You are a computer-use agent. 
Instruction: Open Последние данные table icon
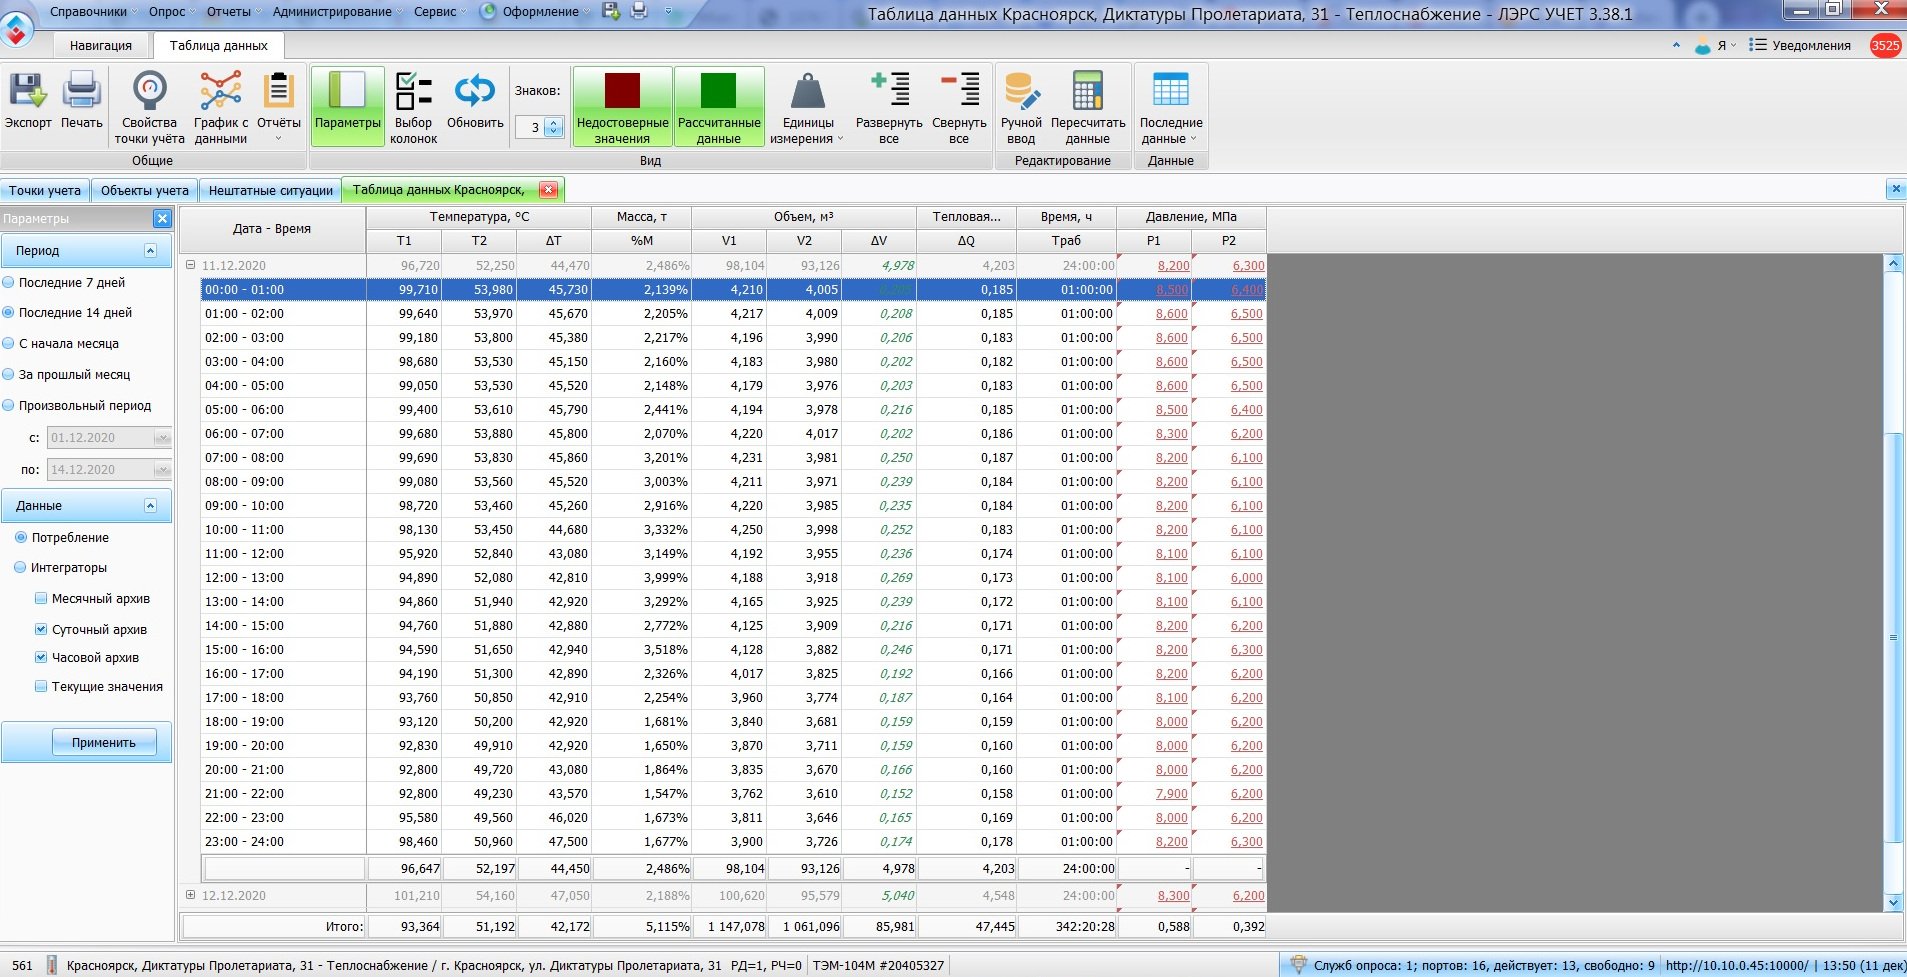pos(1171,90)
